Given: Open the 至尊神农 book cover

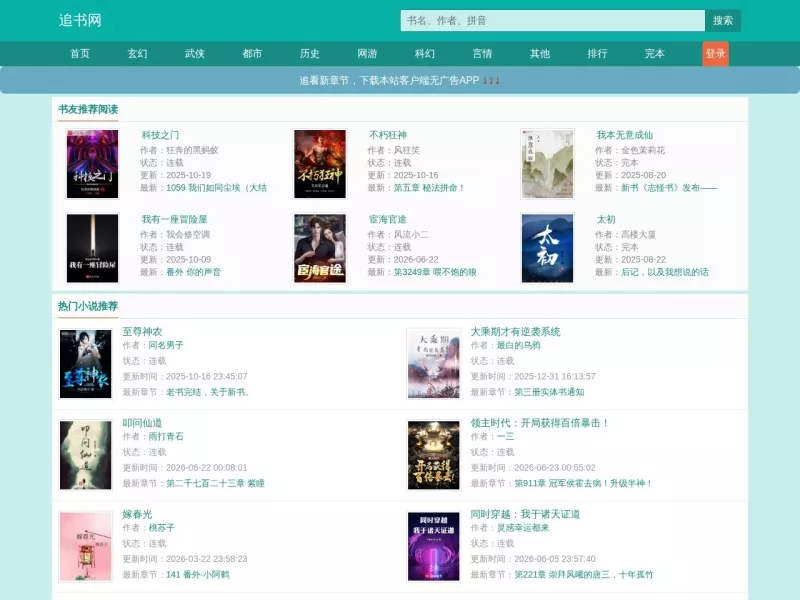Looking at the screenshot, I should click(86, 364).
